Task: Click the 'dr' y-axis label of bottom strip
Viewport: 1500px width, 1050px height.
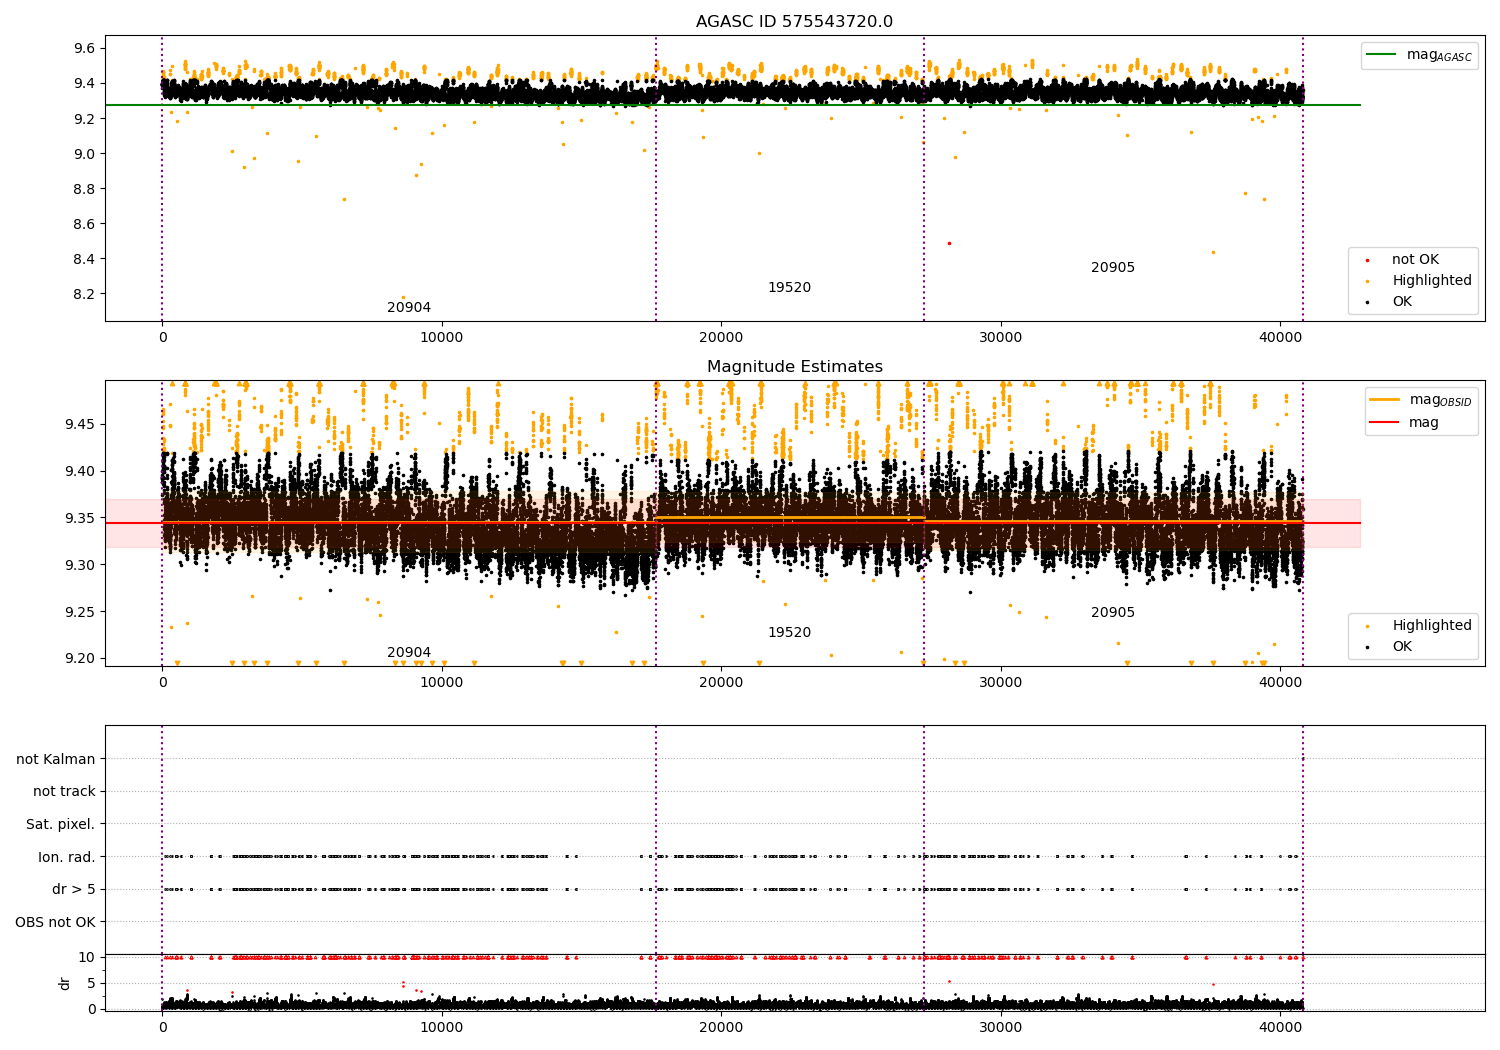Action: click(x=65, y=983)
